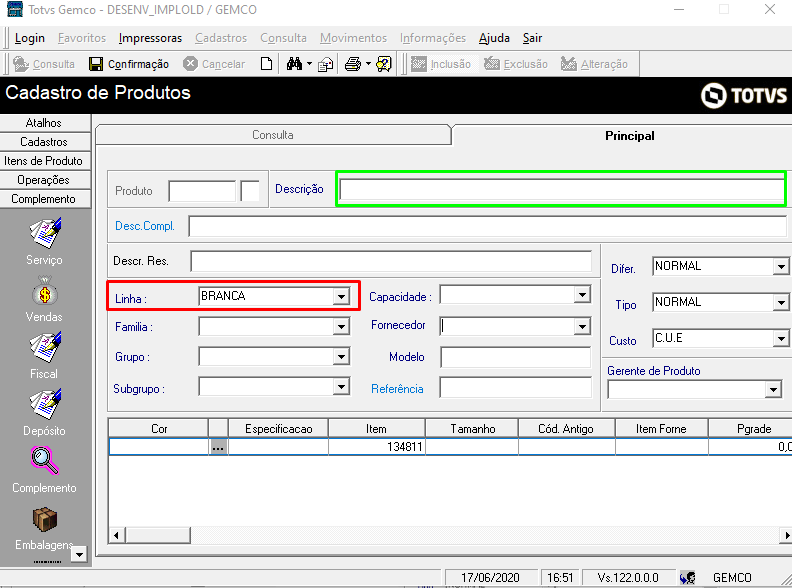This screenshot has height=588, width=792.
Task: Click the Descr. Res. input field
Action: (391, 261)
